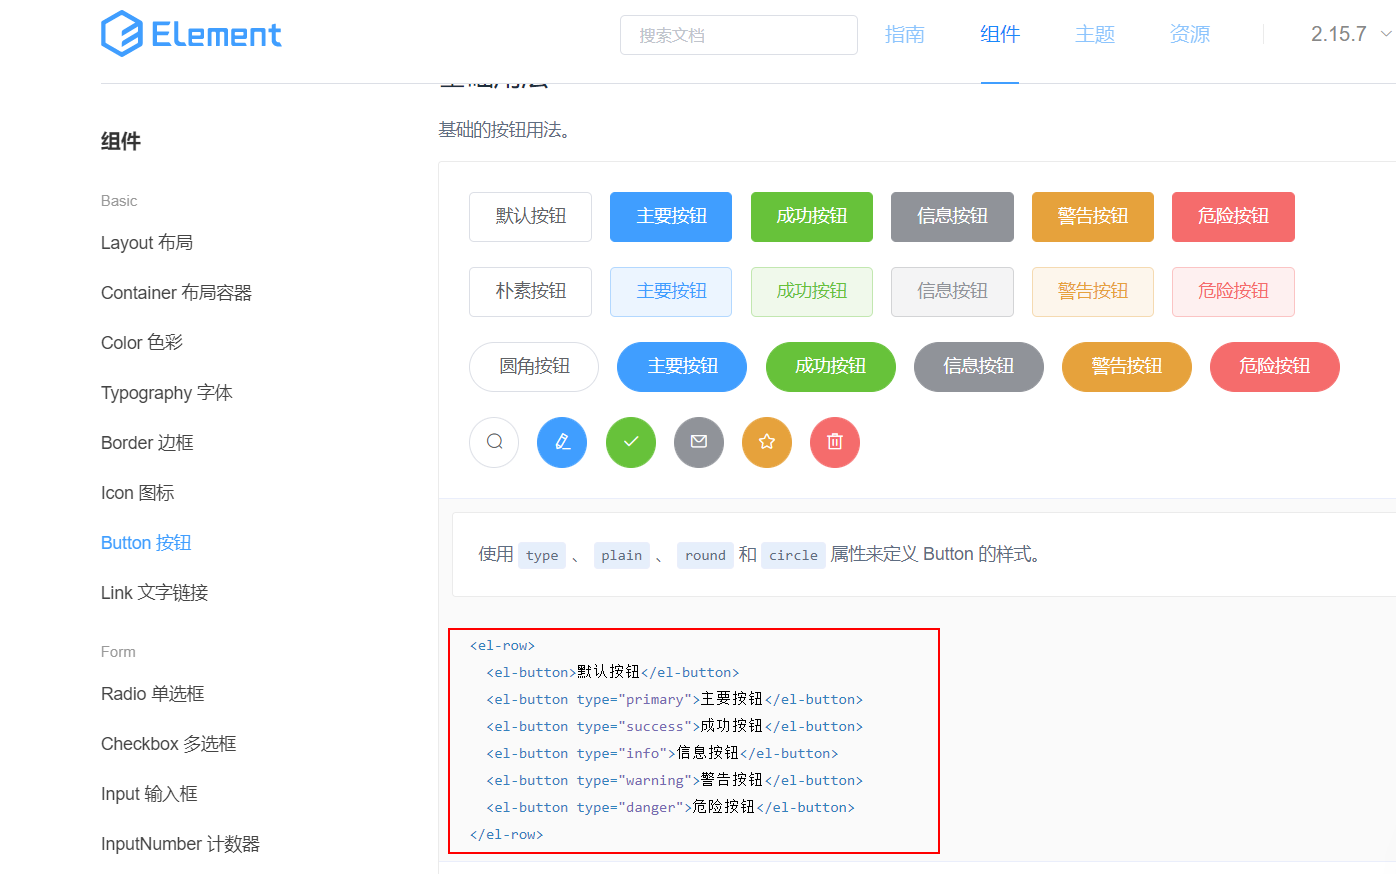The image size is (1396, 874).
Task: Click the 'circle' code tag
Action: [x=794, y=555]
